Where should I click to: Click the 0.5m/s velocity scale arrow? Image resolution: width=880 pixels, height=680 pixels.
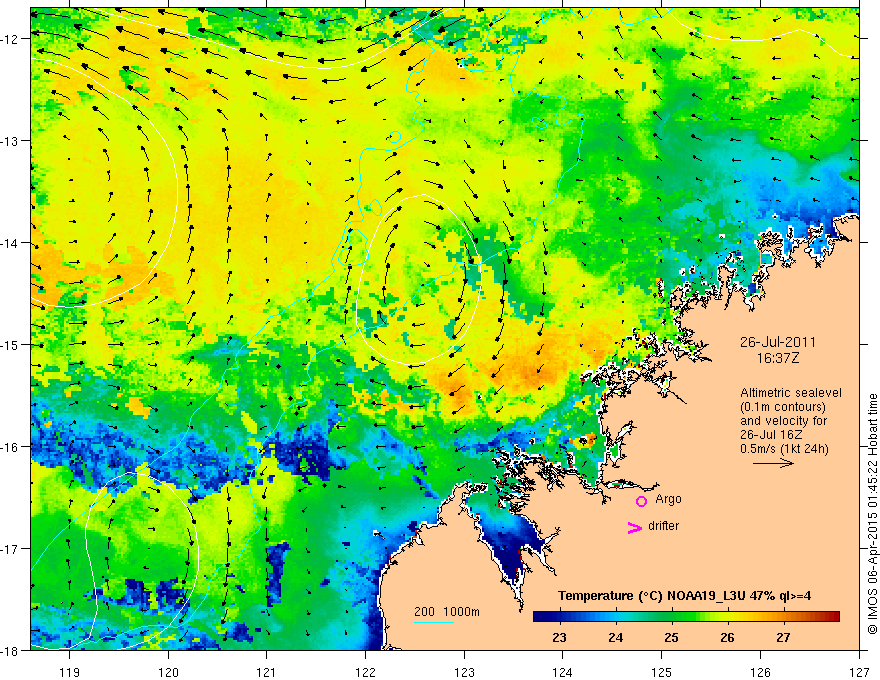click(773, 463)
